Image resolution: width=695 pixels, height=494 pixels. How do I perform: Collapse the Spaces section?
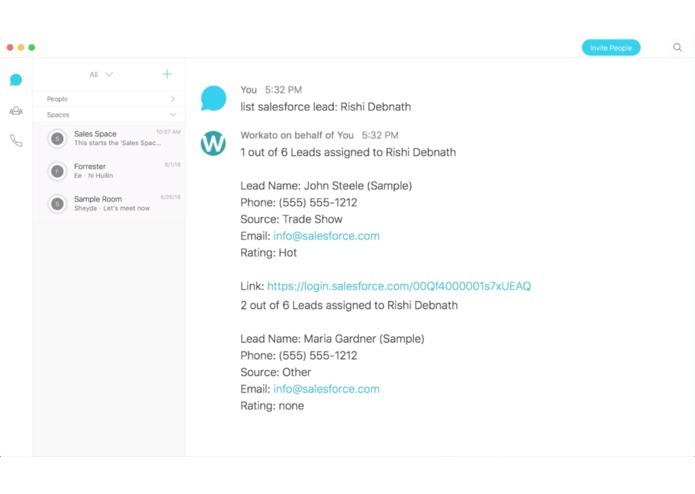pyautogui.click(x=110, y=115)
